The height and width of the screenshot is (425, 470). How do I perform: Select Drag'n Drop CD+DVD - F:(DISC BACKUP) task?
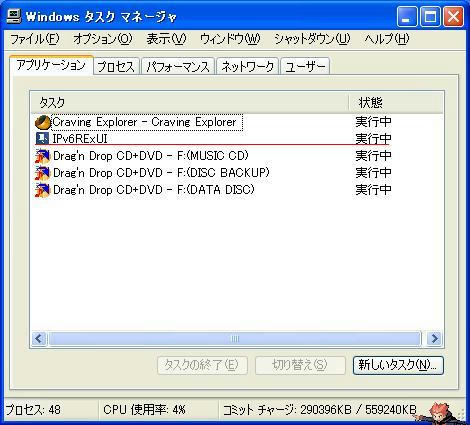161,173
